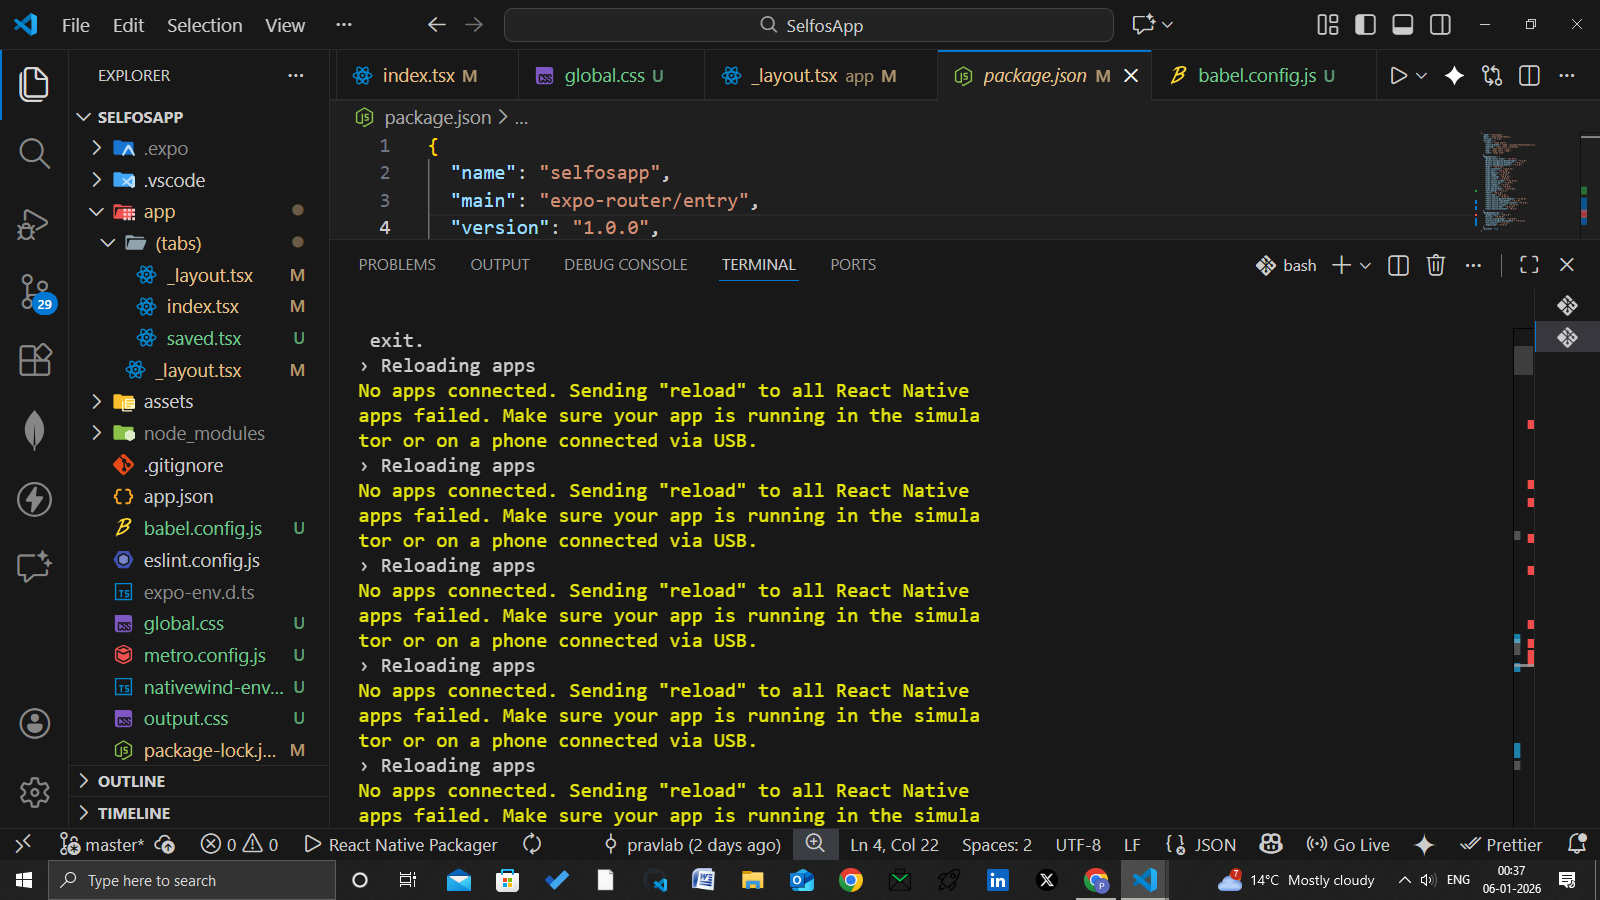Switch to the PROBLEMS panel tab
This screenshot has width=1600, height=900.
click(397, 265)
